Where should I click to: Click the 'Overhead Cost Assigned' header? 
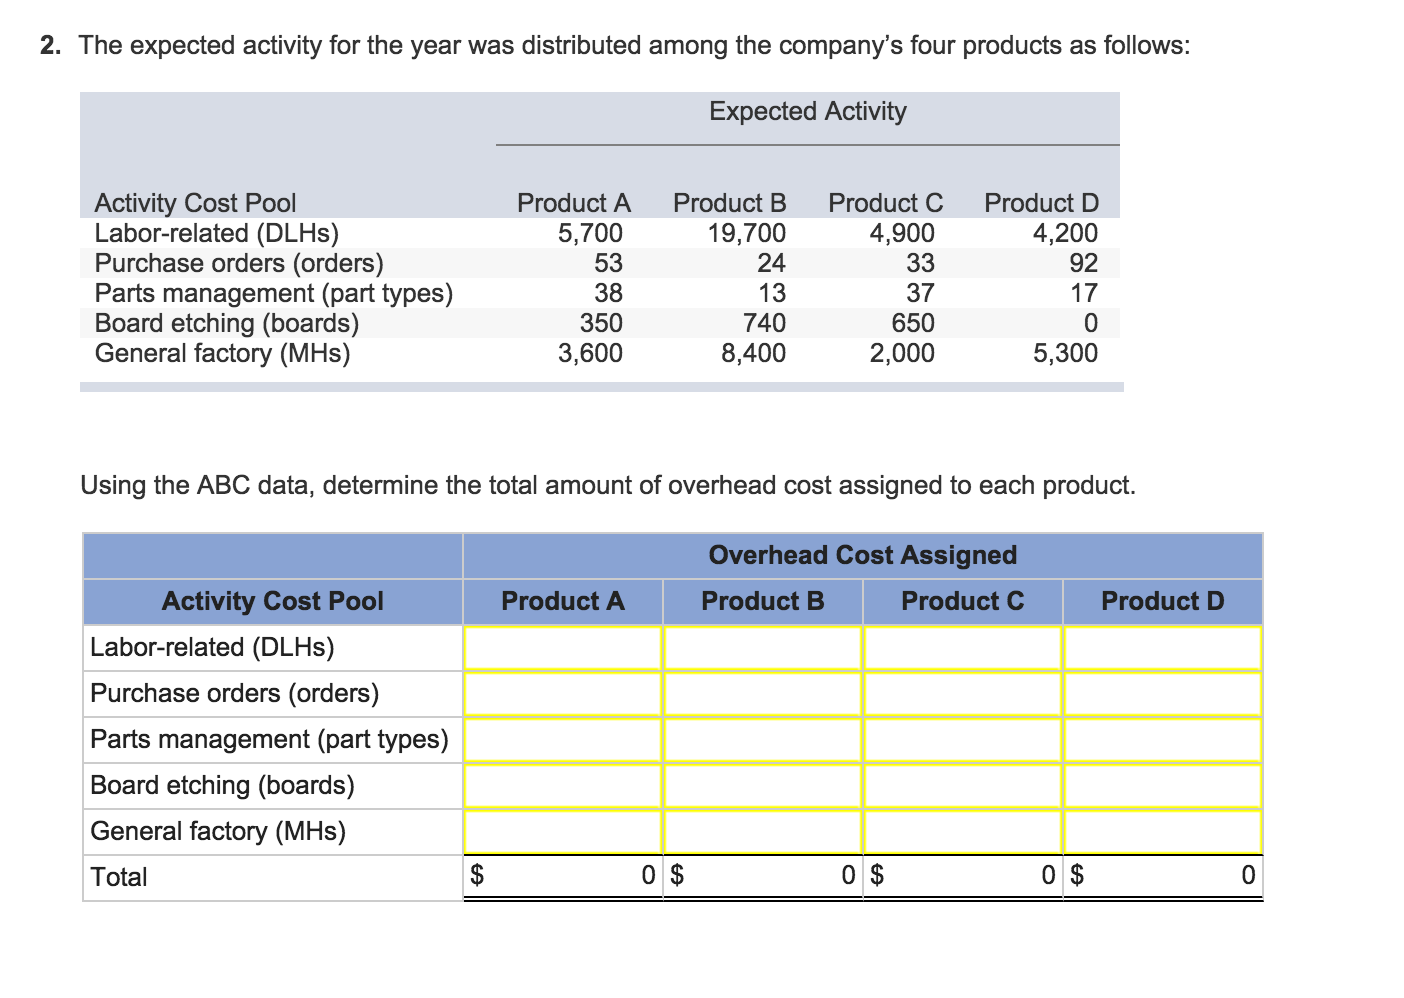[x=863, y=555]
